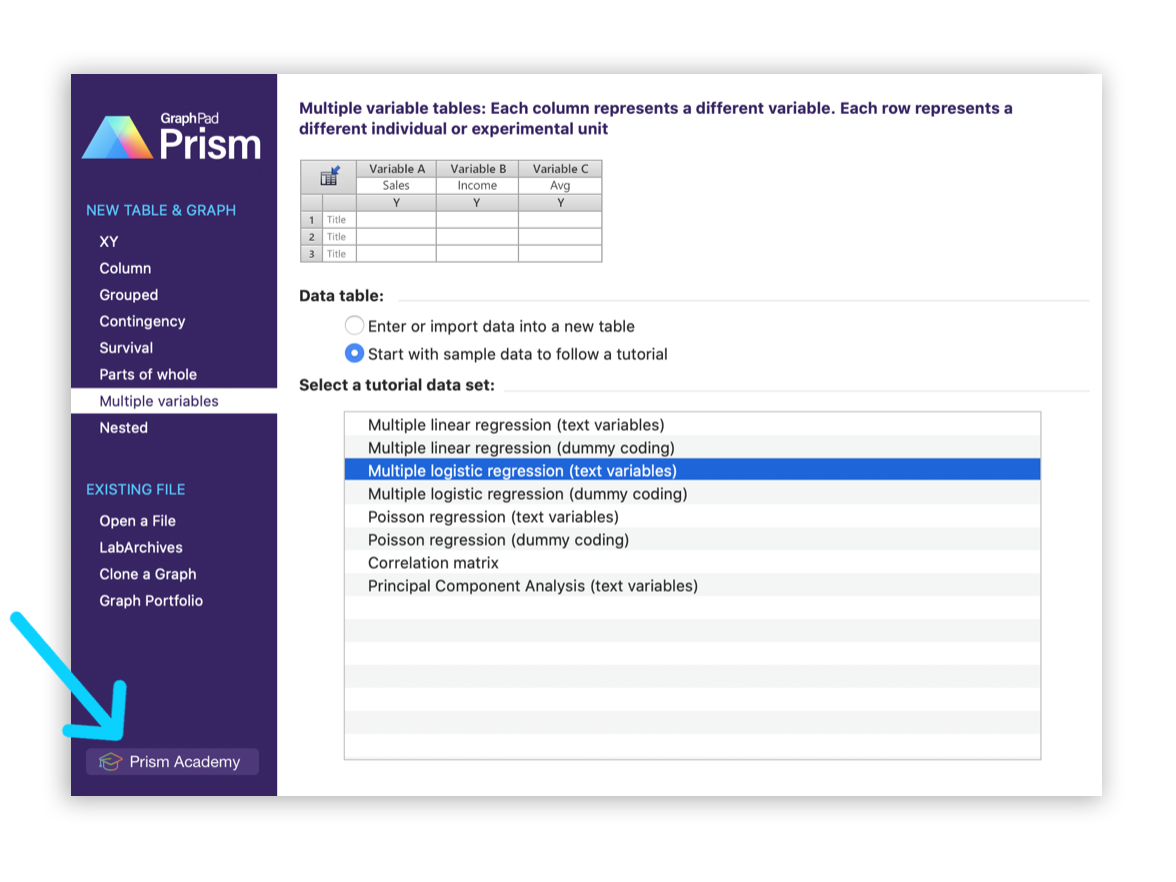Open a File from the sidebar
The width and height of the screenshot is (1176, 882).
coord(137,520)
